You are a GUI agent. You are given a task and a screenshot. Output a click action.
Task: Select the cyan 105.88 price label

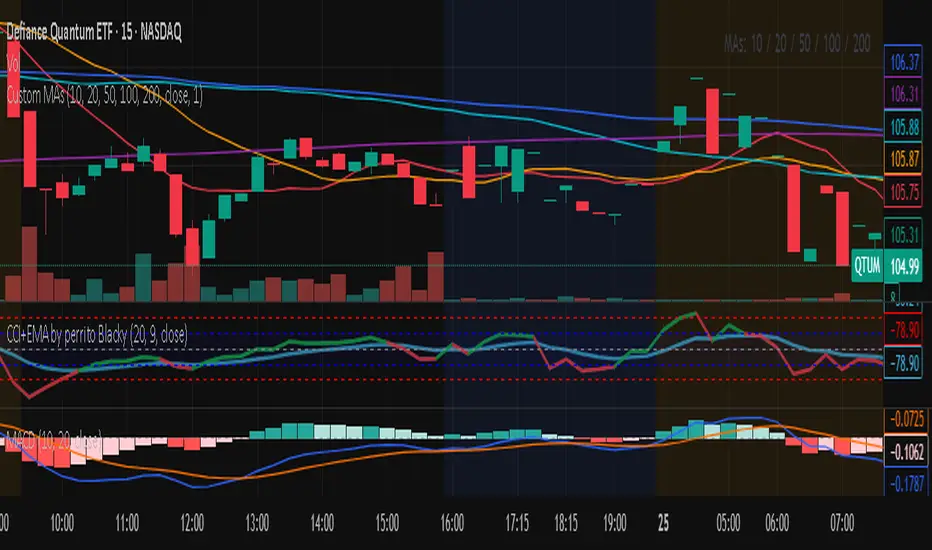tap(903, 126)
